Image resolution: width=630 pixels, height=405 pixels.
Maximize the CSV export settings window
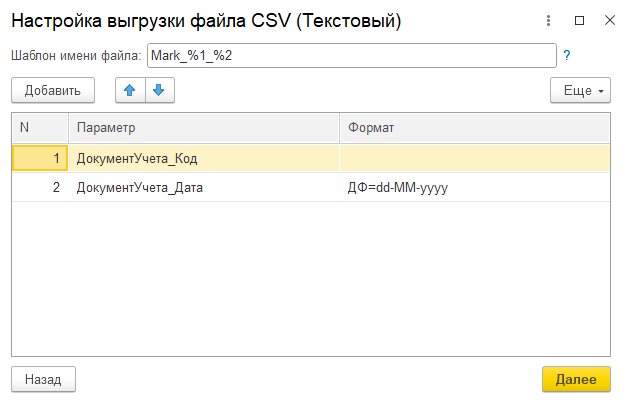point(579,20)
